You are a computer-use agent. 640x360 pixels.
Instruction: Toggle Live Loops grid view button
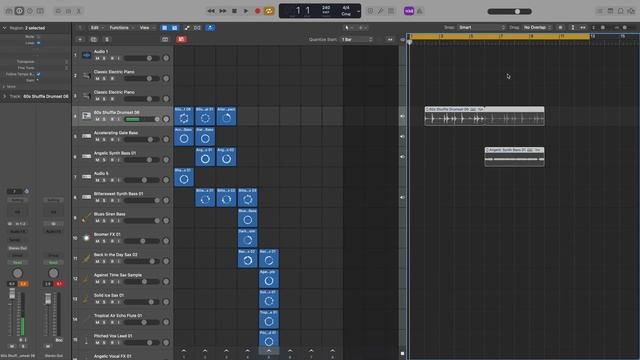point(164,28)
